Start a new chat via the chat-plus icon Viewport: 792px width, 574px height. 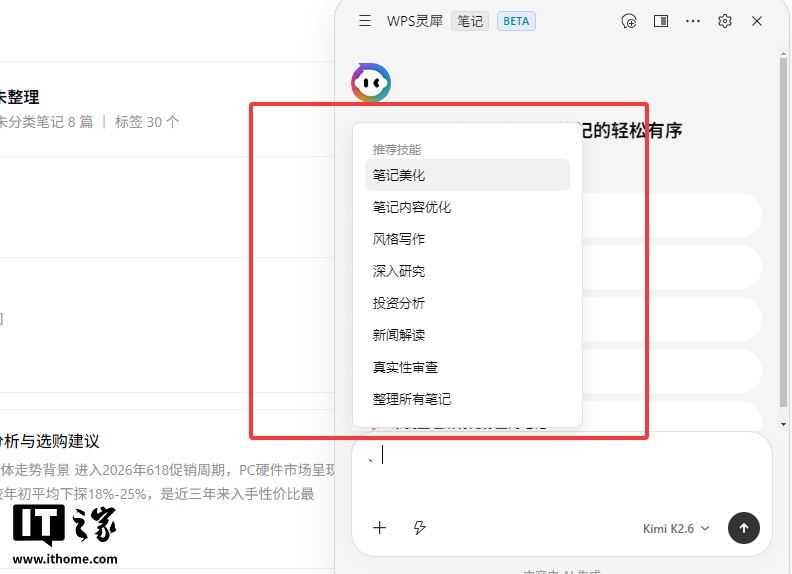629,21
